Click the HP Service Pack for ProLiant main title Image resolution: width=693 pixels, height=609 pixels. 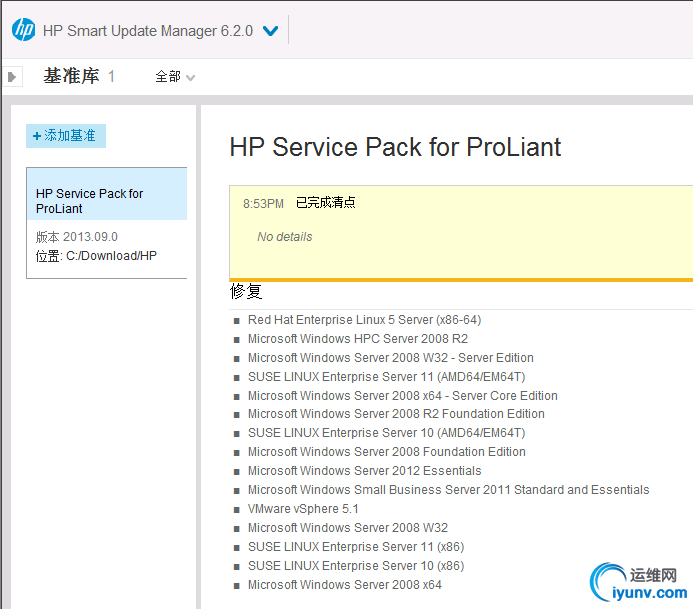(395, 147)
